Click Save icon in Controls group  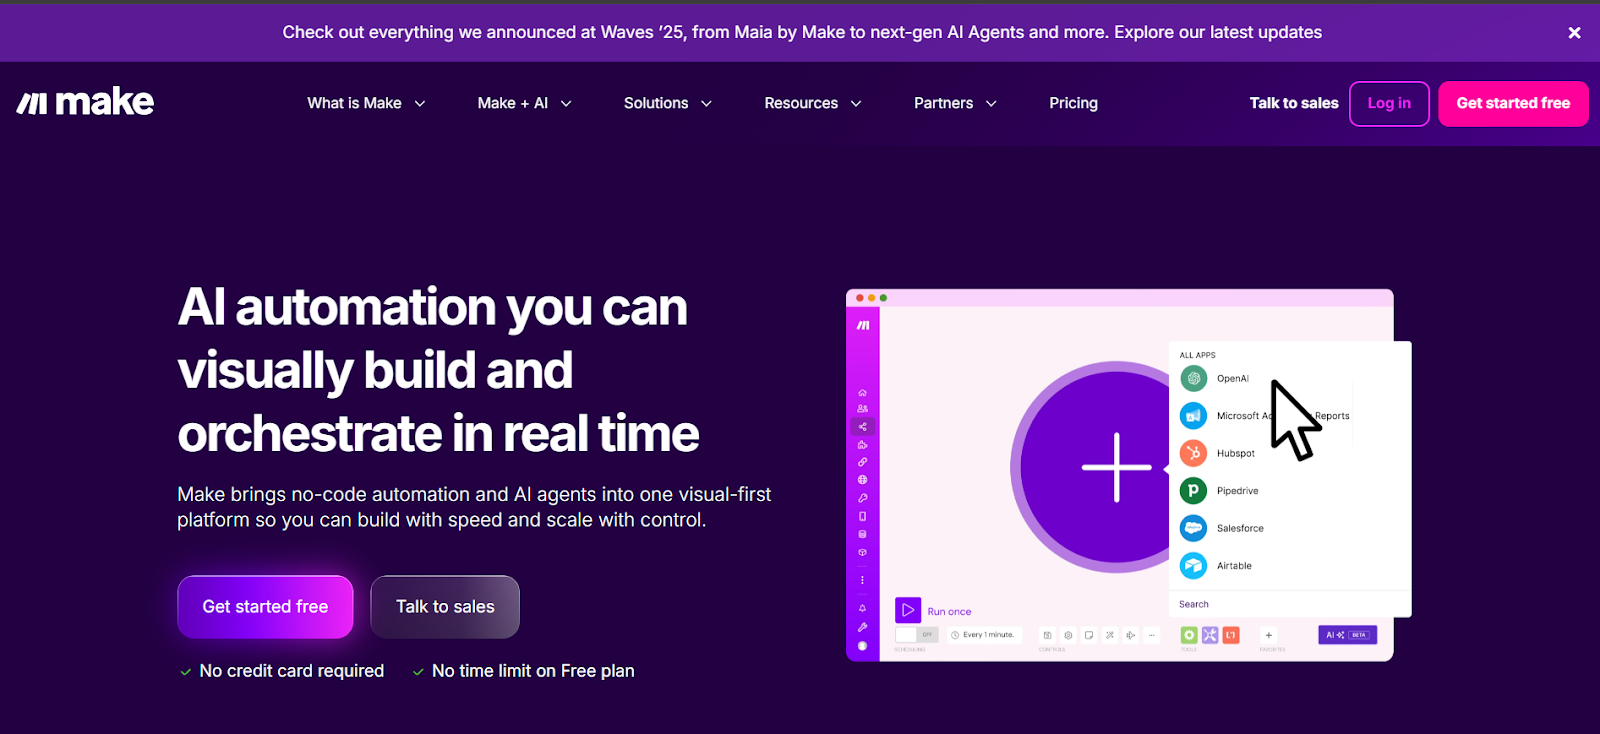(1047, 635)
